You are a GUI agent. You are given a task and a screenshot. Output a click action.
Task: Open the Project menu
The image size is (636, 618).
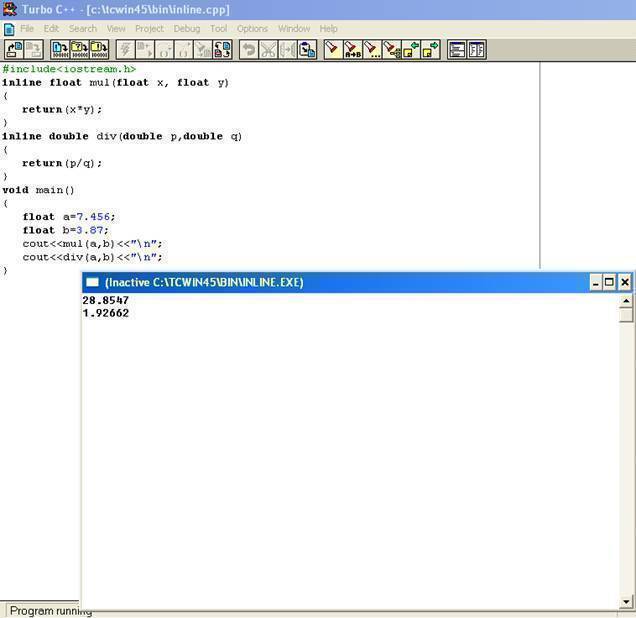click(x=149, y=29)
